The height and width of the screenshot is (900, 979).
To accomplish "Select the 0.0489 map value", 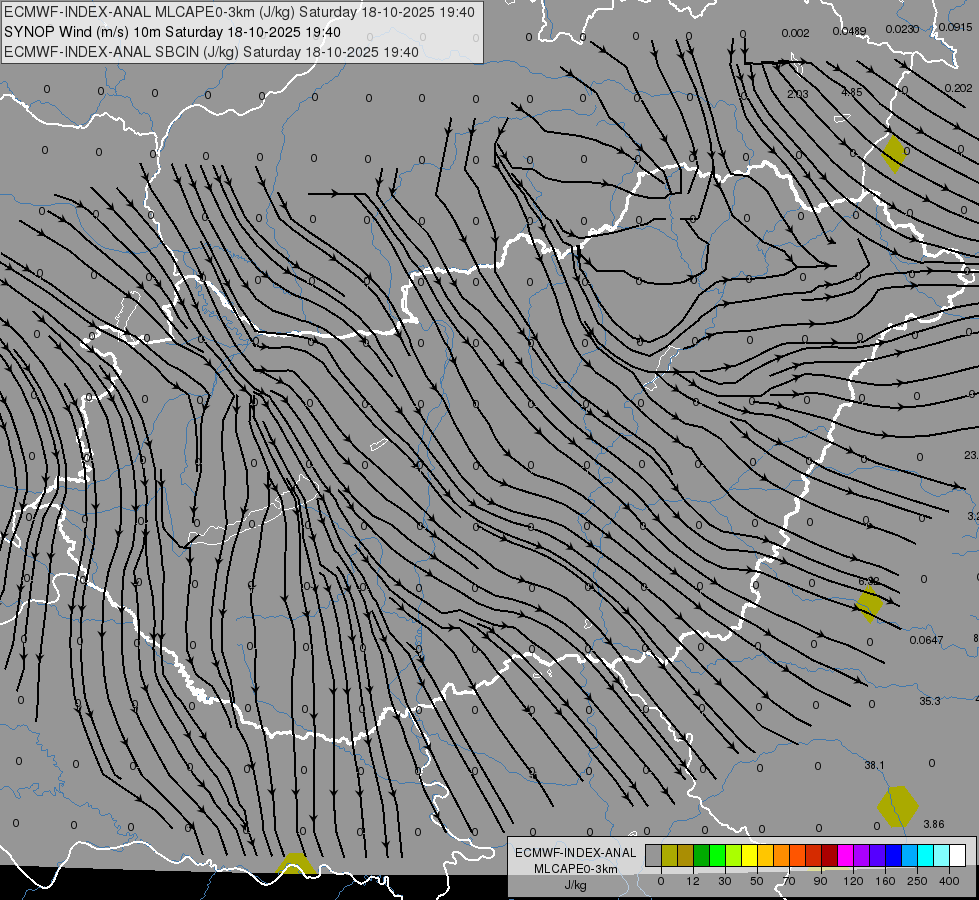I will (x=849, y=31).
